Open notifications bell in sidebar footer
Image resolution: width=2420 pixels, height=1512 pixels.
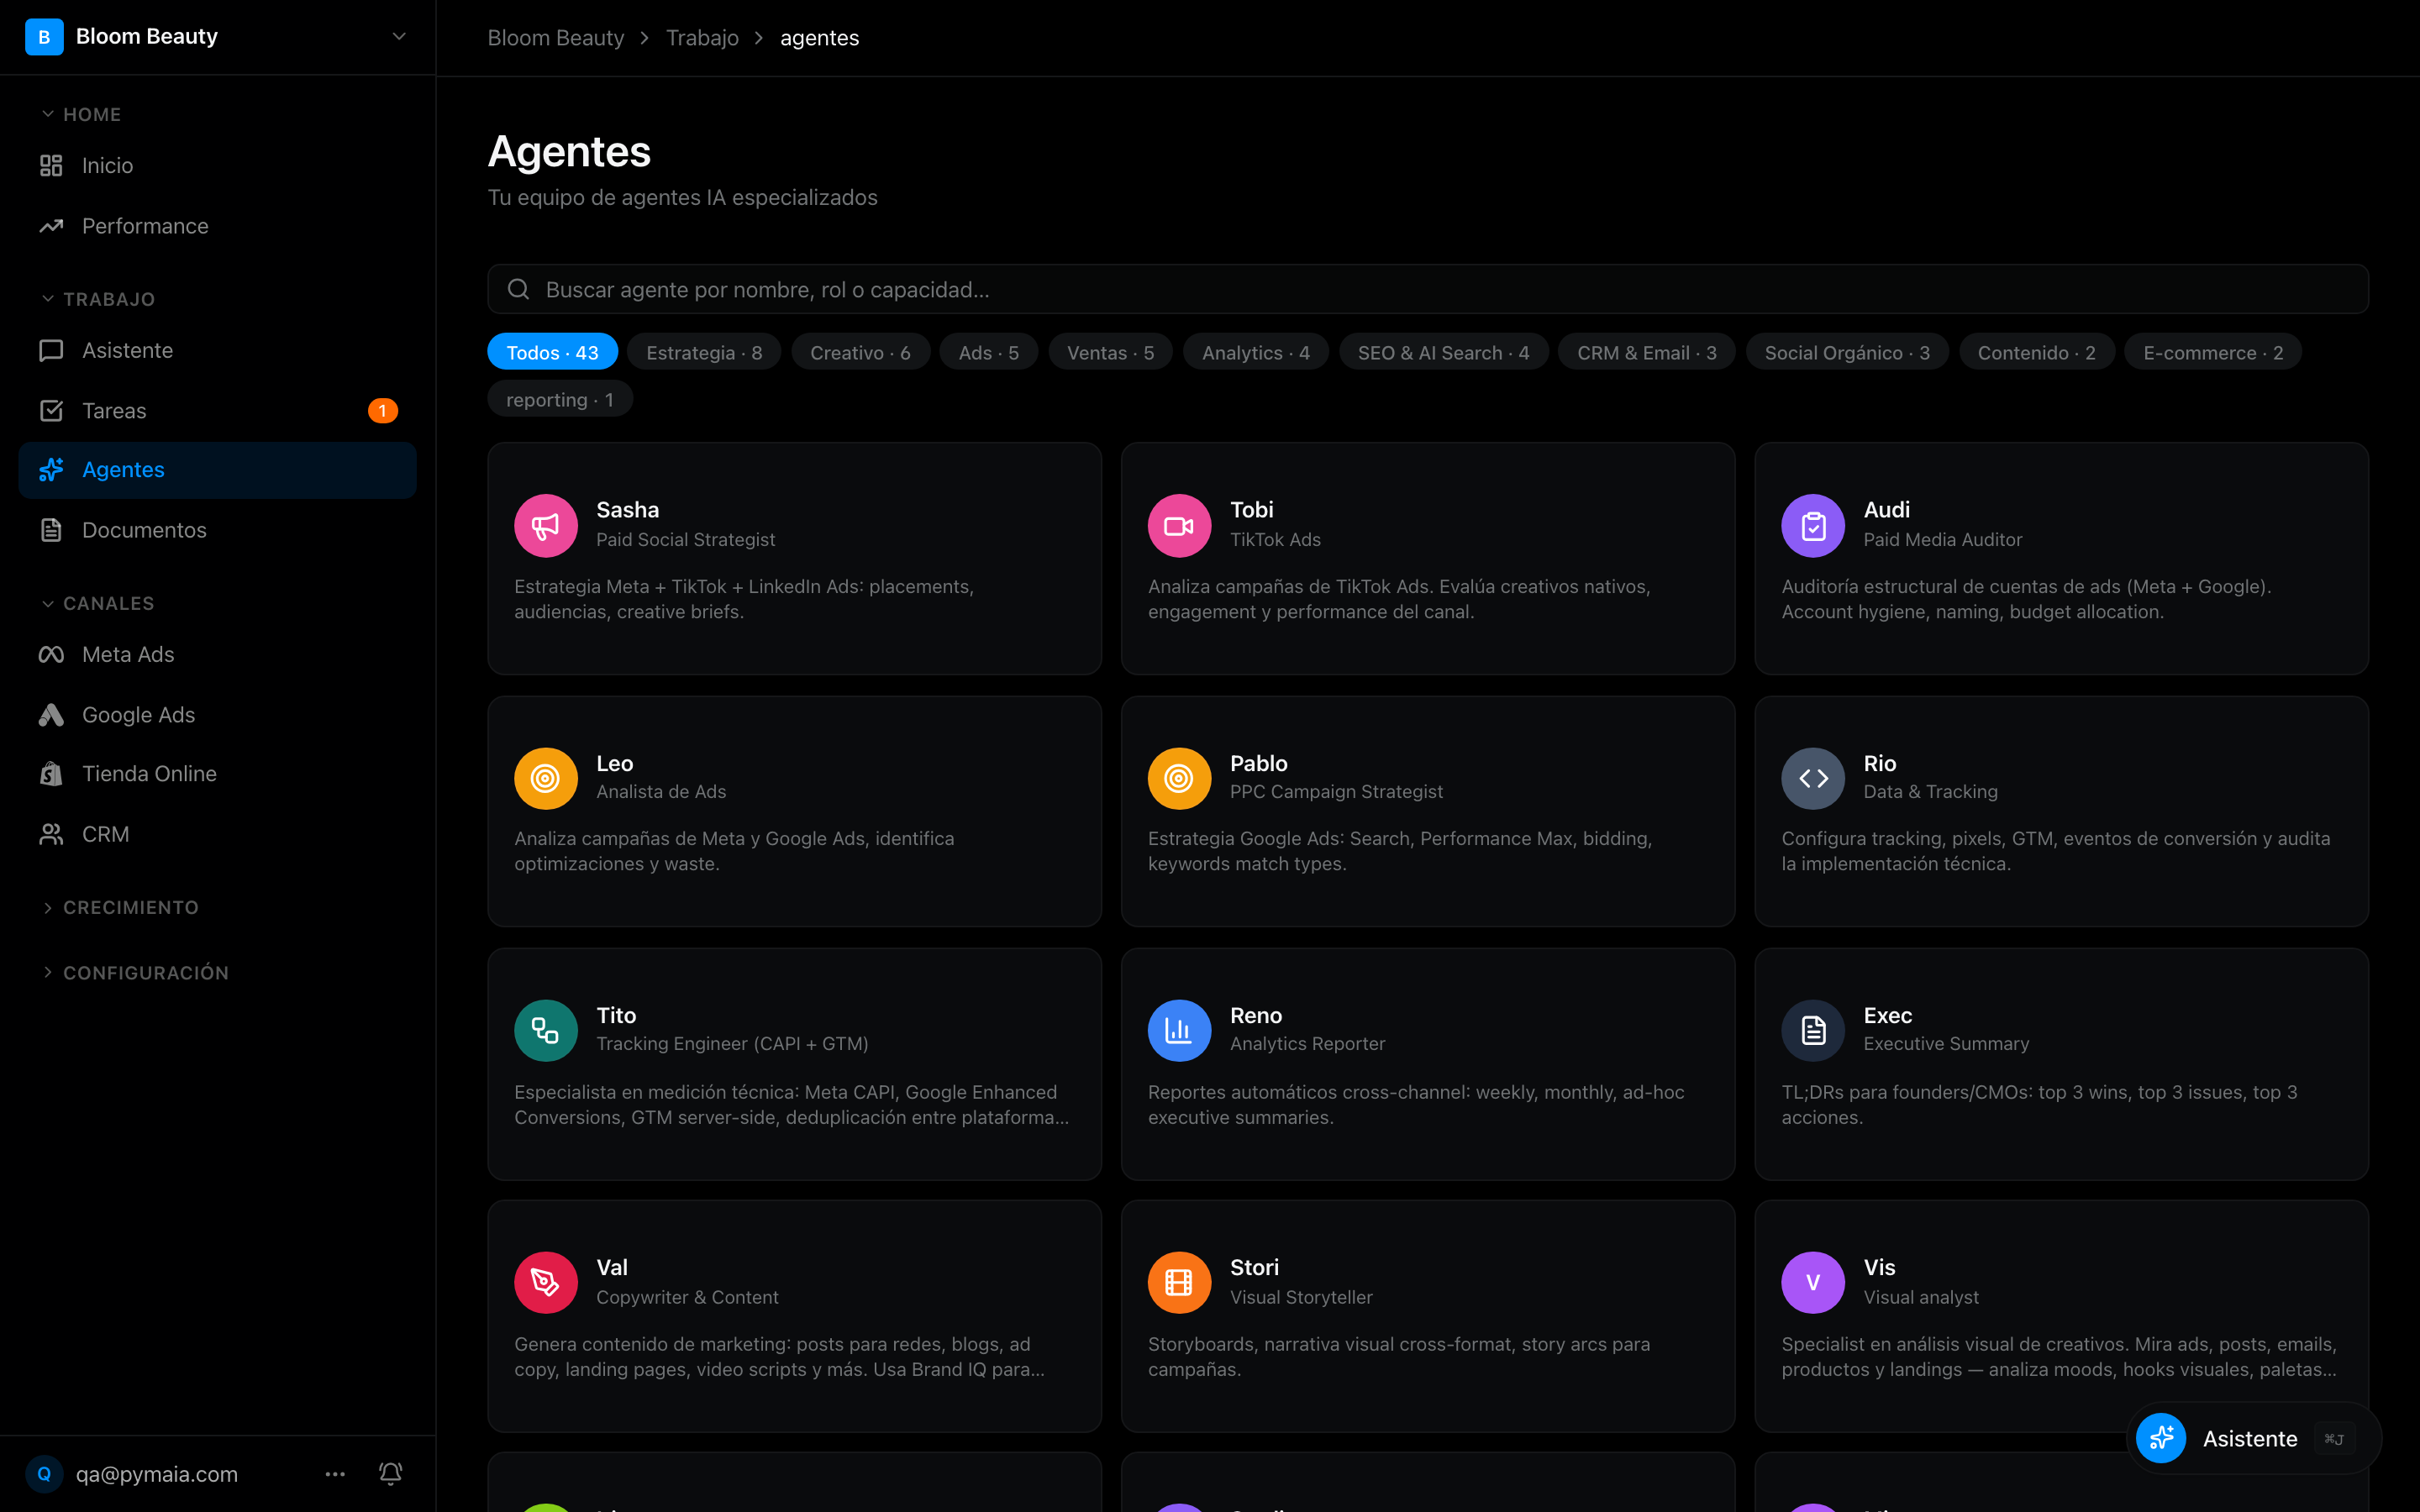391,1473
